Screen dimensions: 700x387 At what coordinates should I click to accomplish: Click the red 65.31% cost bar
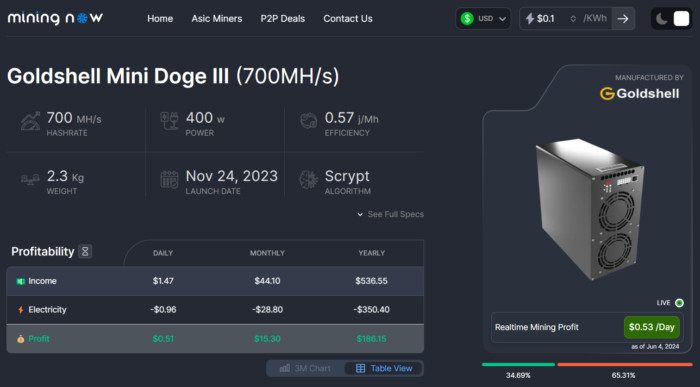coord(625,365)
